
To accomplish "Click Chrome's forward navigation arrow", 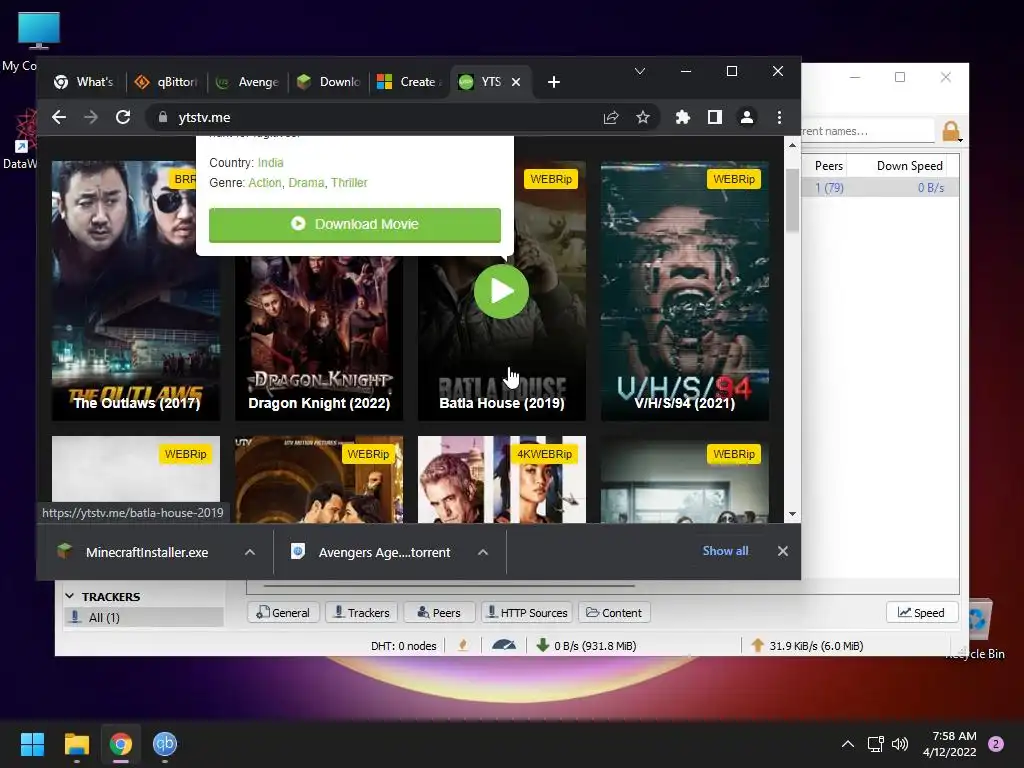I will [91, 117].
